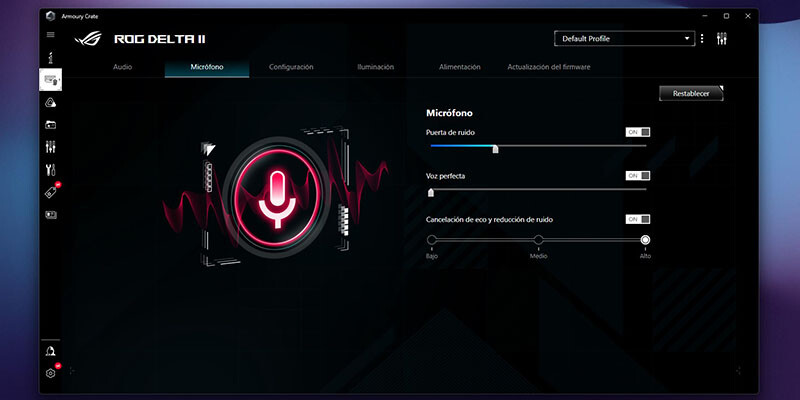Click the Armoury Crate title text

tap(80, 16)
